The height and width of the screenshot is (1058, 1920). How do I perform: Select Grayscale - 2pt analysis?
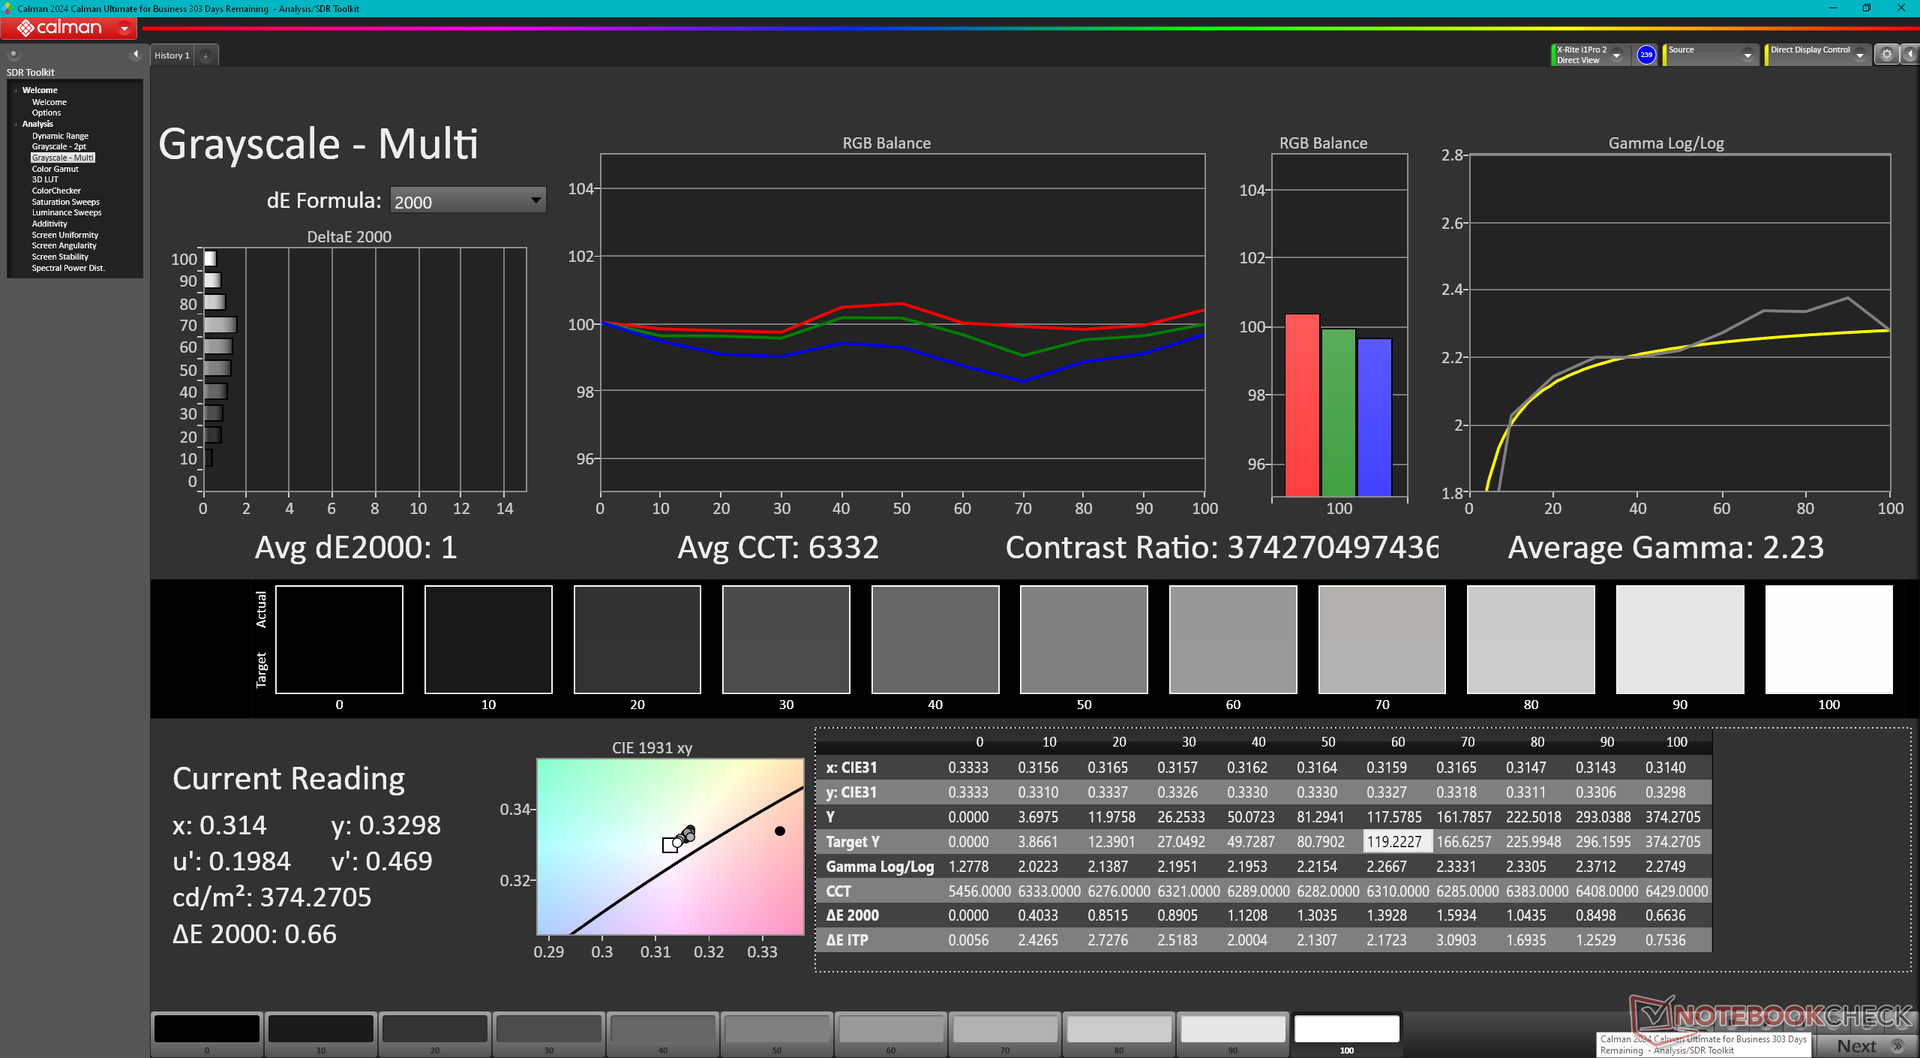pyautogui.click(x=59, y=147)
